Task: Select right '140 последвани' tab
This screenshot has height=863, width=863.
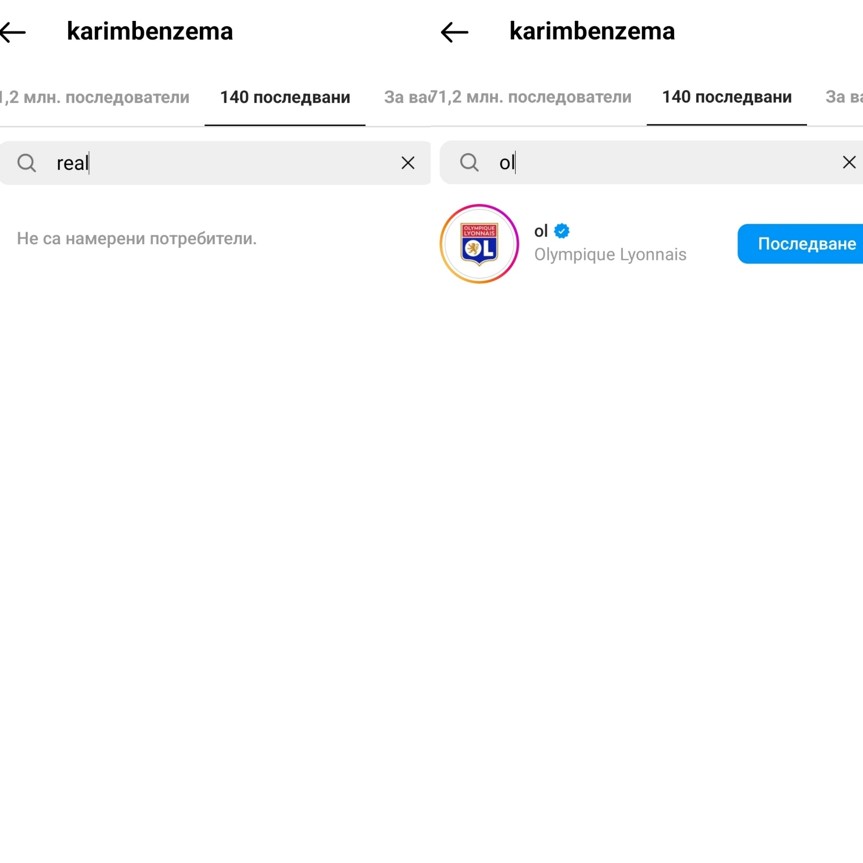Action: [x=727, y=97]
